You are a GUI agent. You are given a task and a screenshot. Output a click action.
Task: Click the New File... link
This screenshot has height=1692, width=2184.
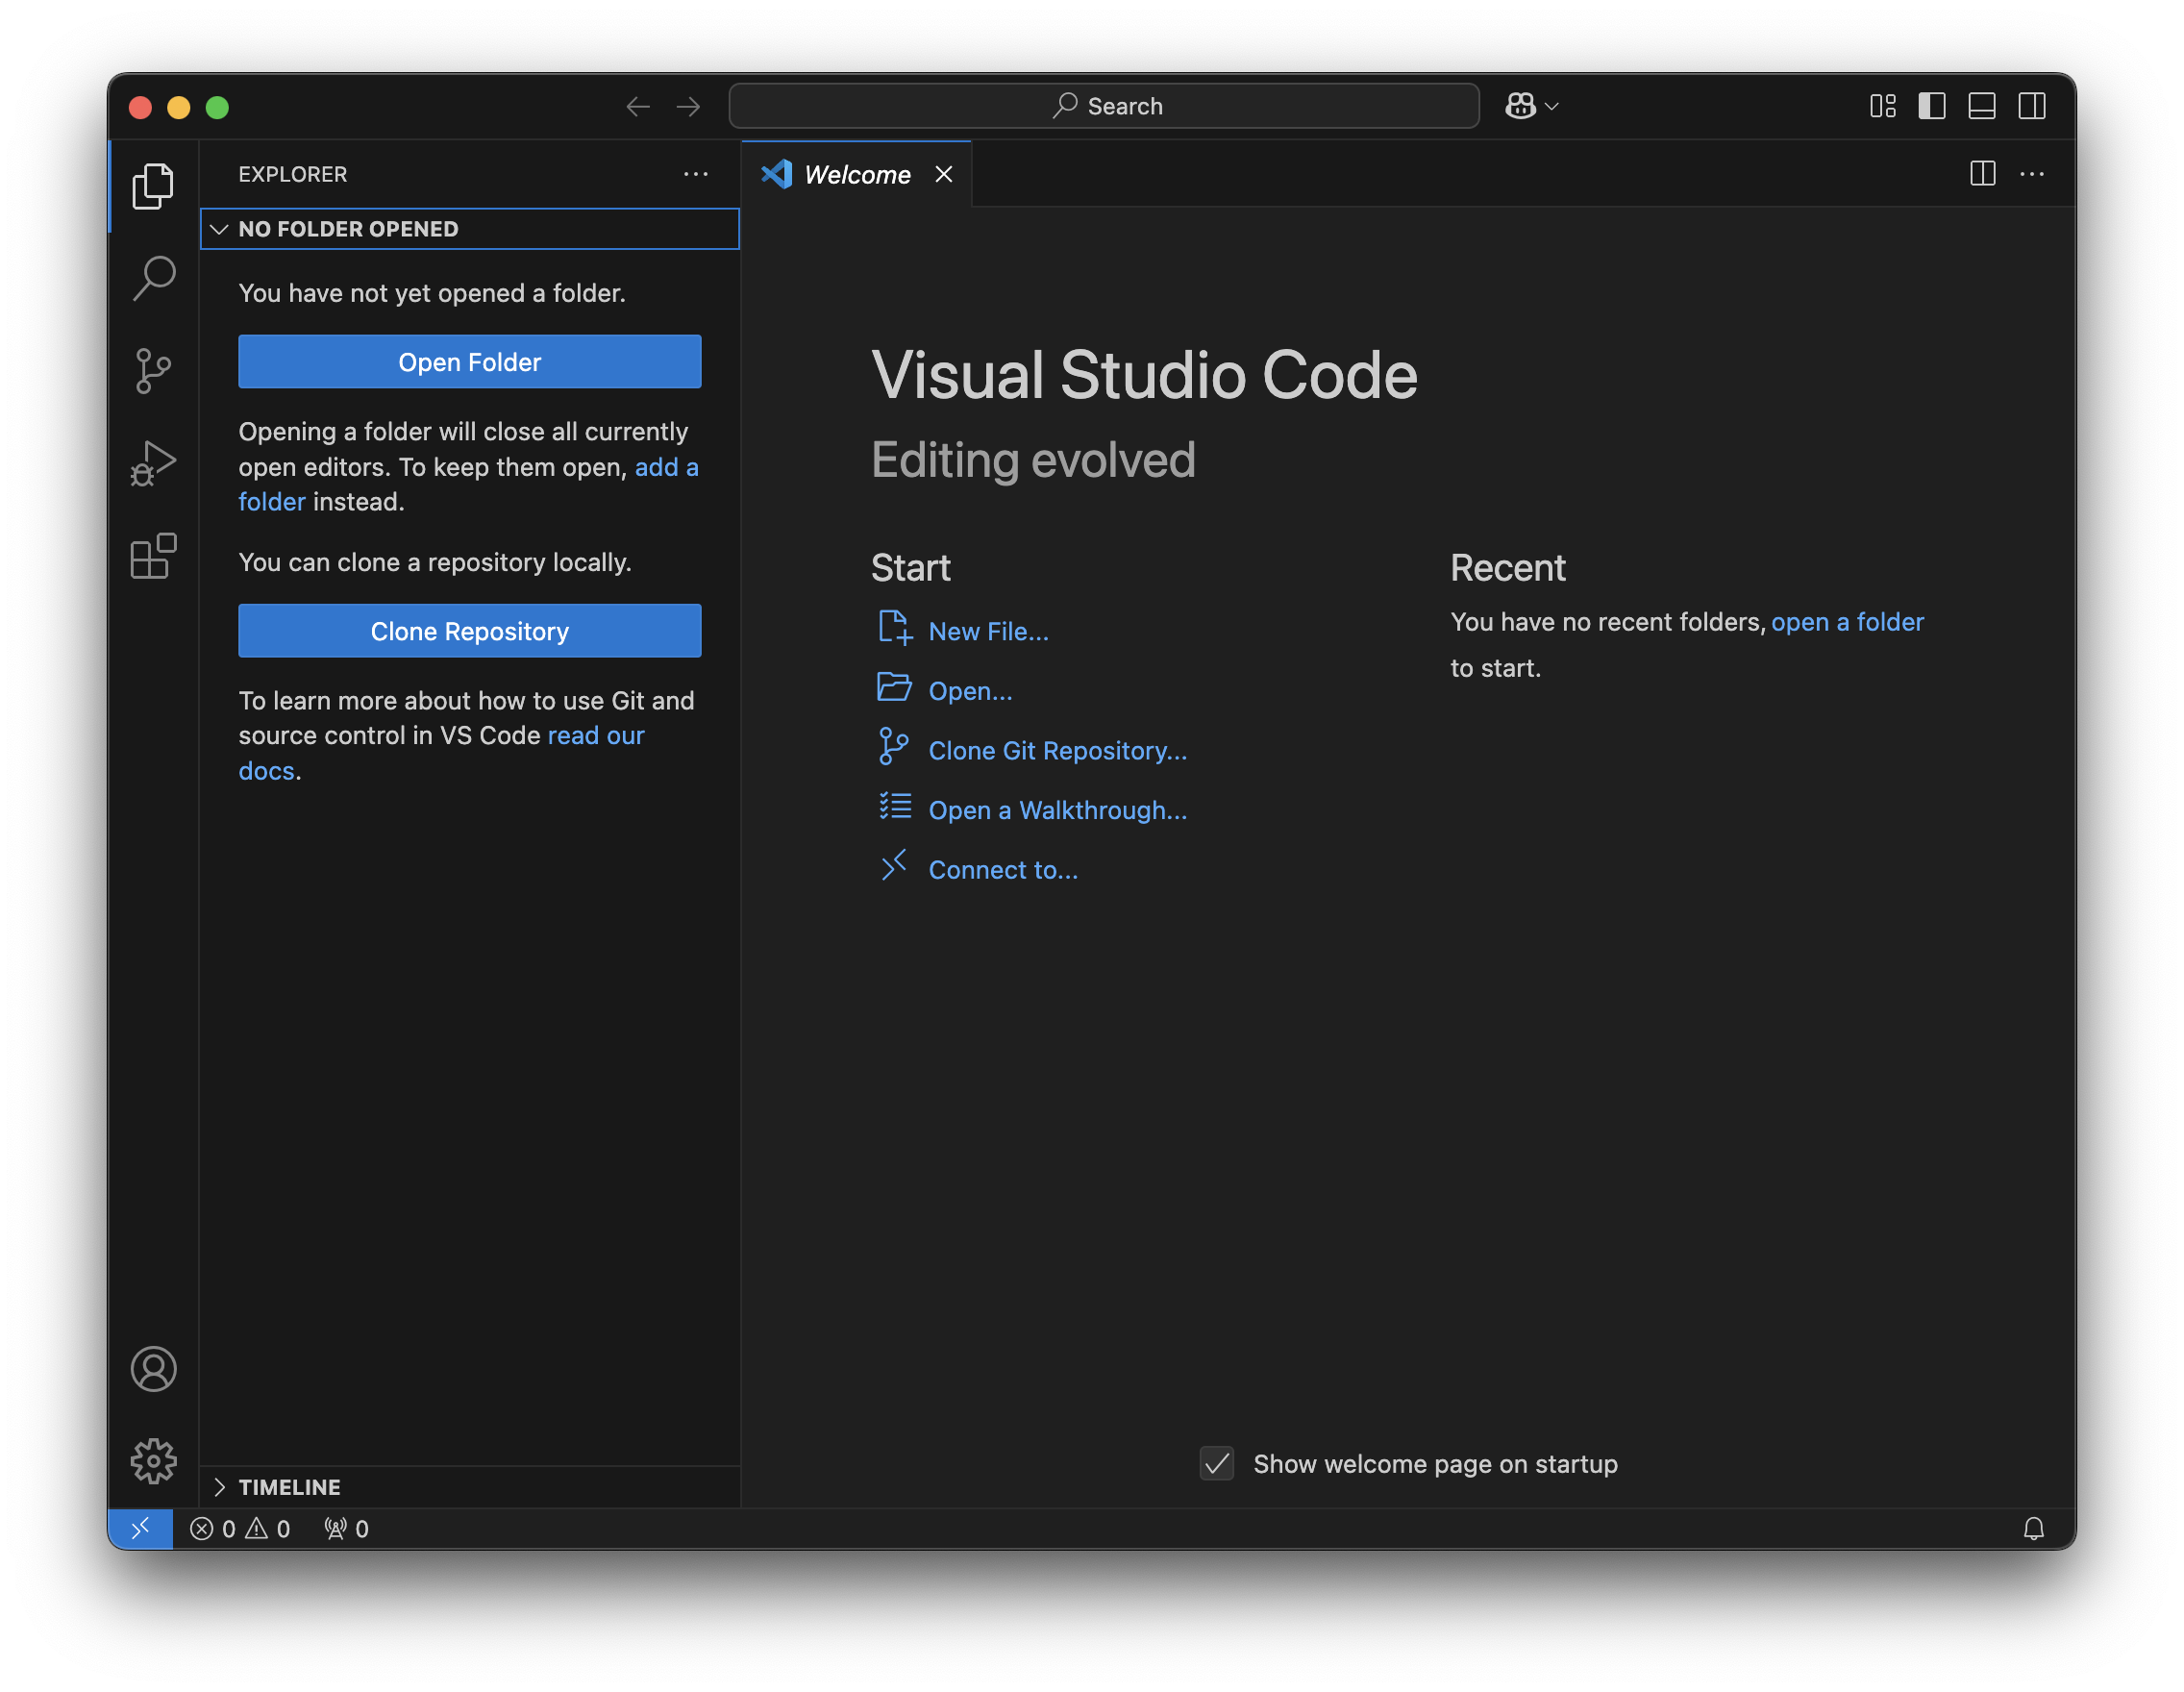tap(988, 631)
